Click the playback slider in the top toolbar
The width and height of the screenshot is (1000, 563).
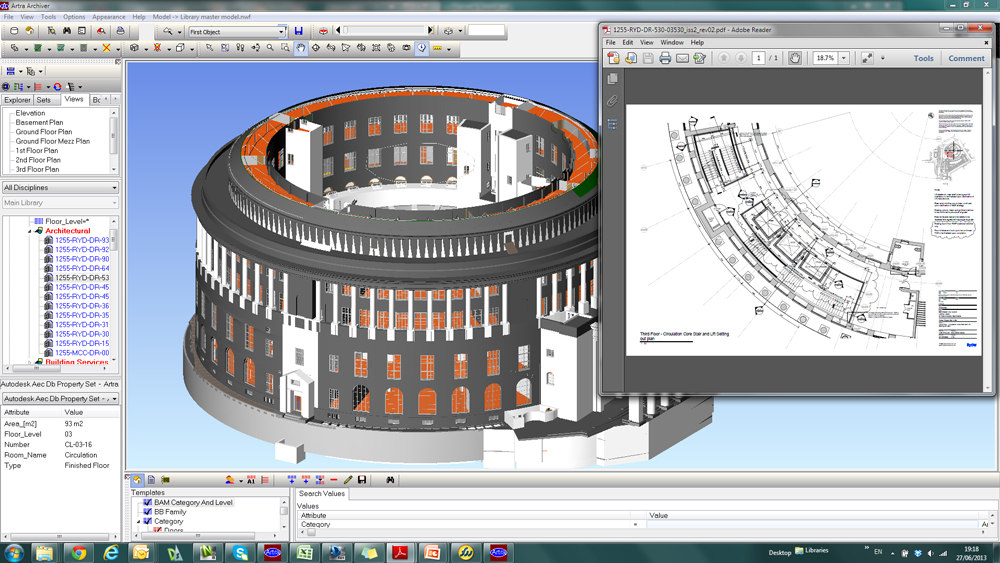386,30
